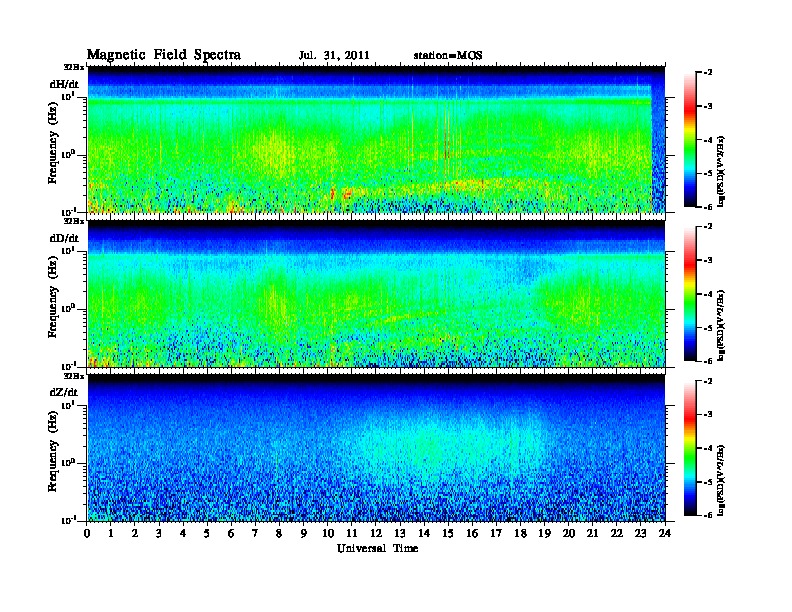792x612 pixels.
Task: Click the hour 20 tick label
Action: (569, 533)
